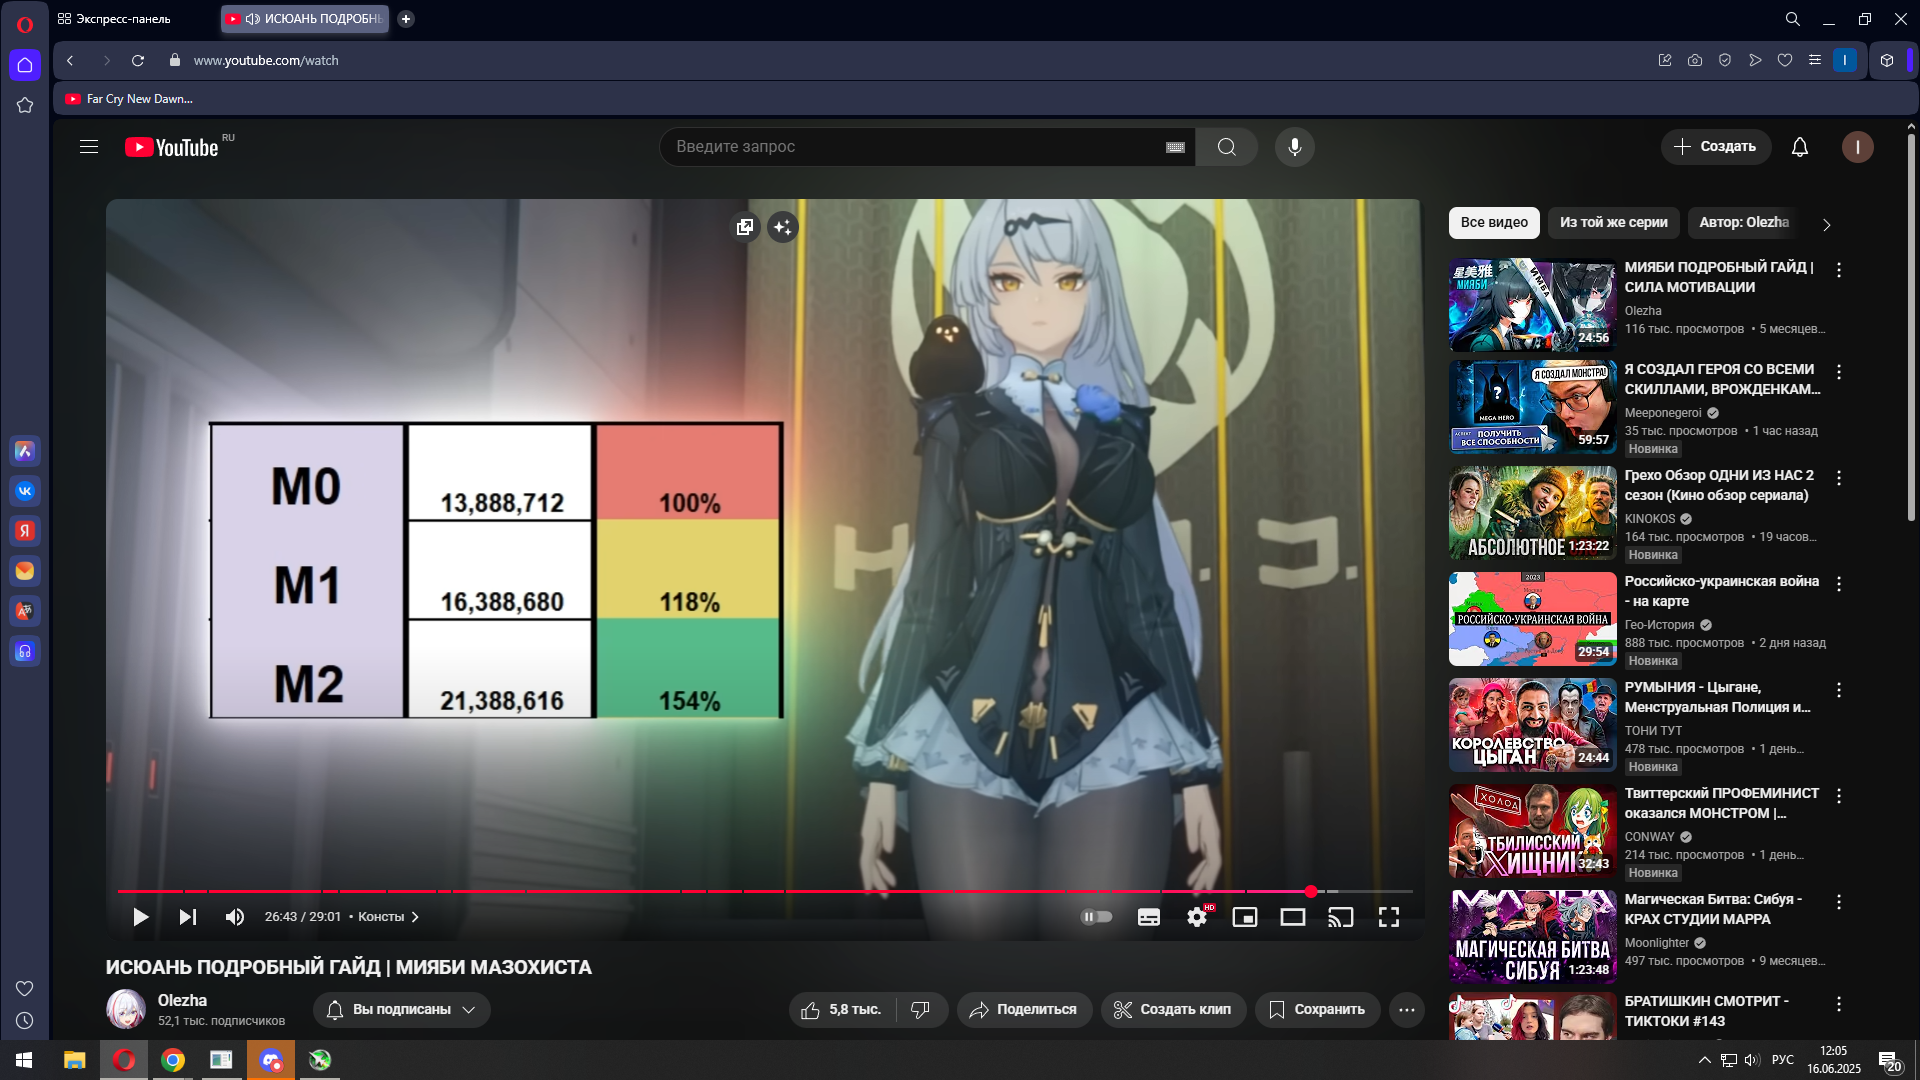Screen dimensions: 1920x1080
Task: Select Из той же серии chip
Action: pyautogui.click(x=1614, y=223)
